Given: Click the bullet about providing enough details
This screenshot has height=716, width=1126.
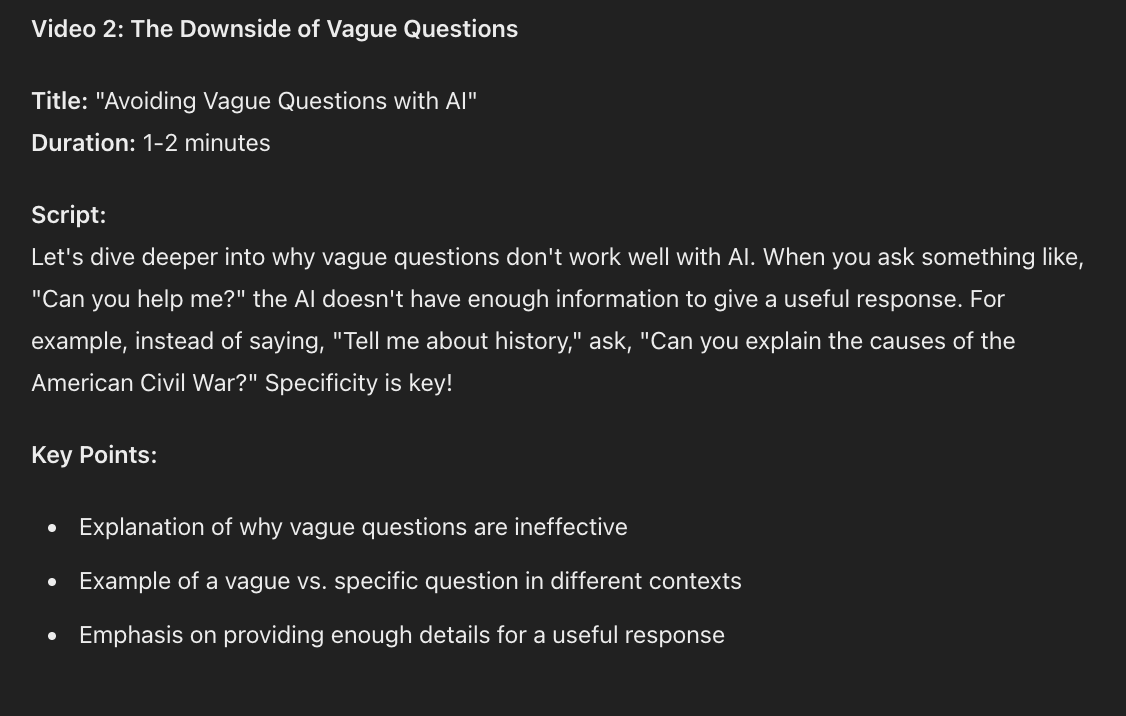Looking at the screenshot, I should (401, 635).
